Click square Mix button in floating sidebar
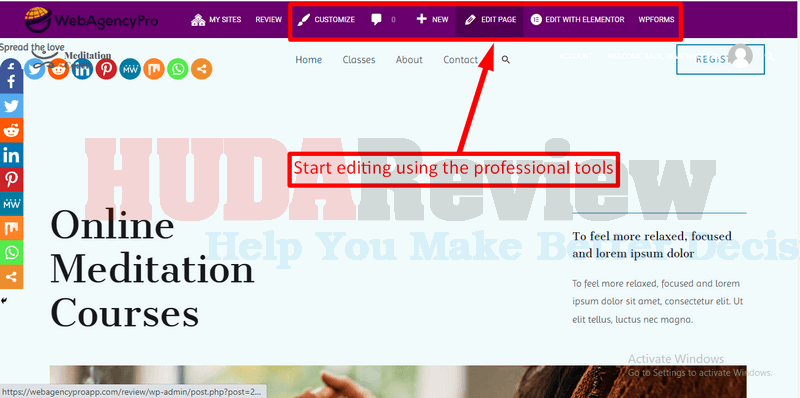 [x=11, y=229]
